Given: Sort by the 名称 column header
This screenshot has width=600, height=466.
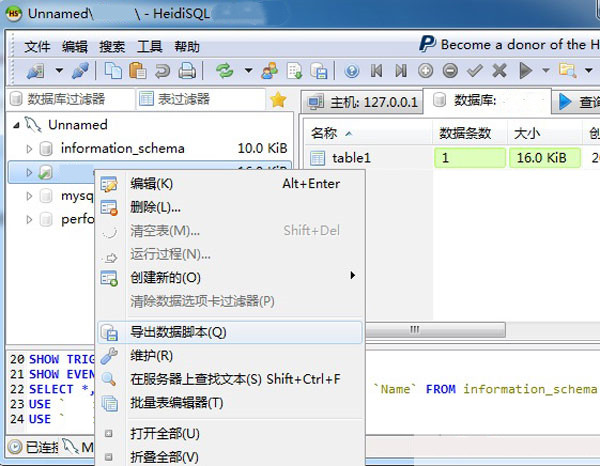Looking at the screenshot, I should tap(369, 133).
